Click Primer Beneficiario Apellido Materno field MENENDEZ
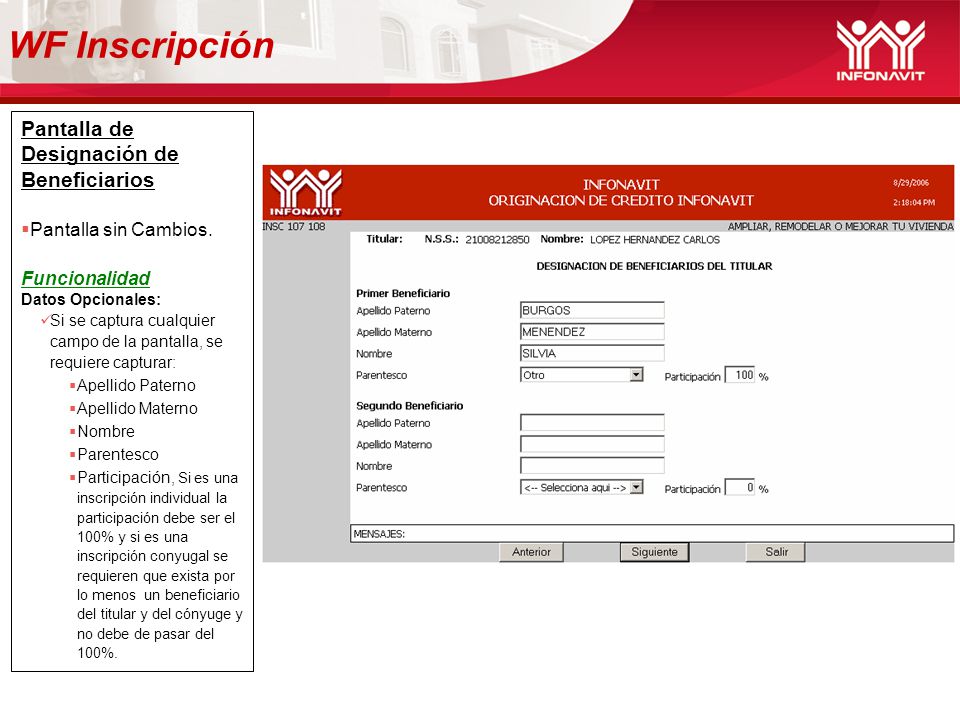The image size is (960, 720). click(592, 332)
